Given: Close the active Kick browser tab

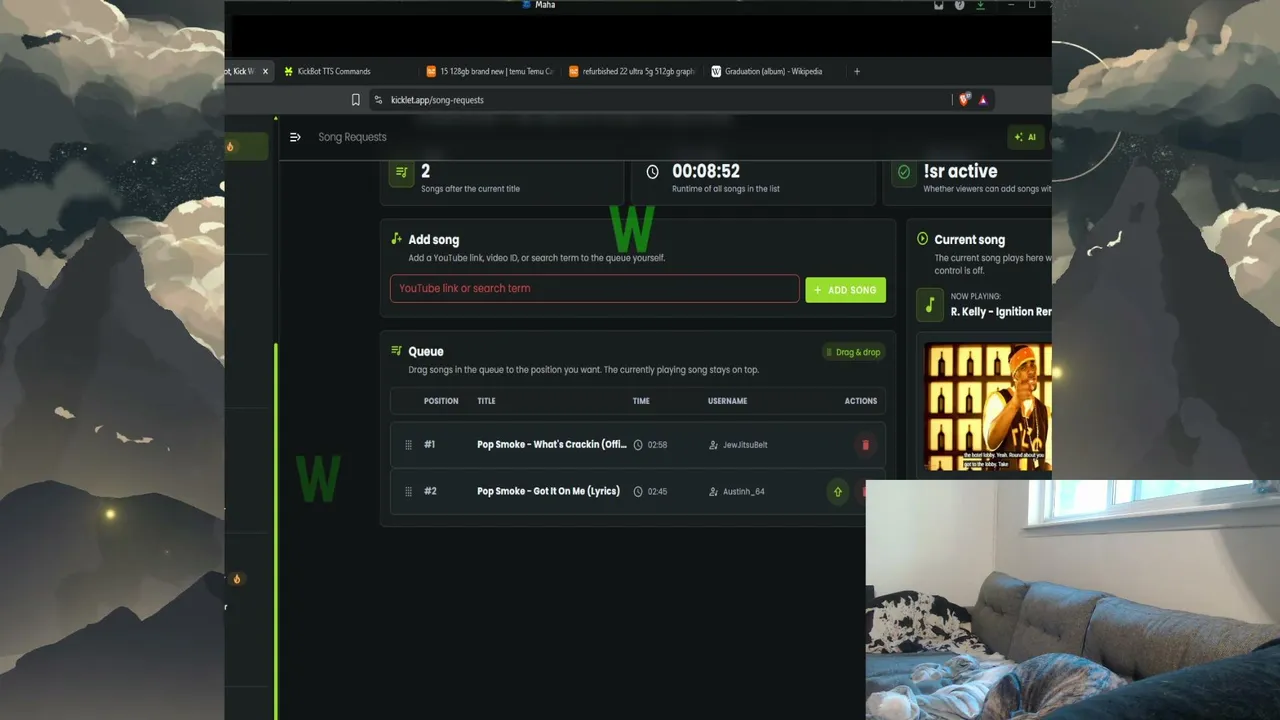Looking at the screenshot, I should tap(265, 71).
